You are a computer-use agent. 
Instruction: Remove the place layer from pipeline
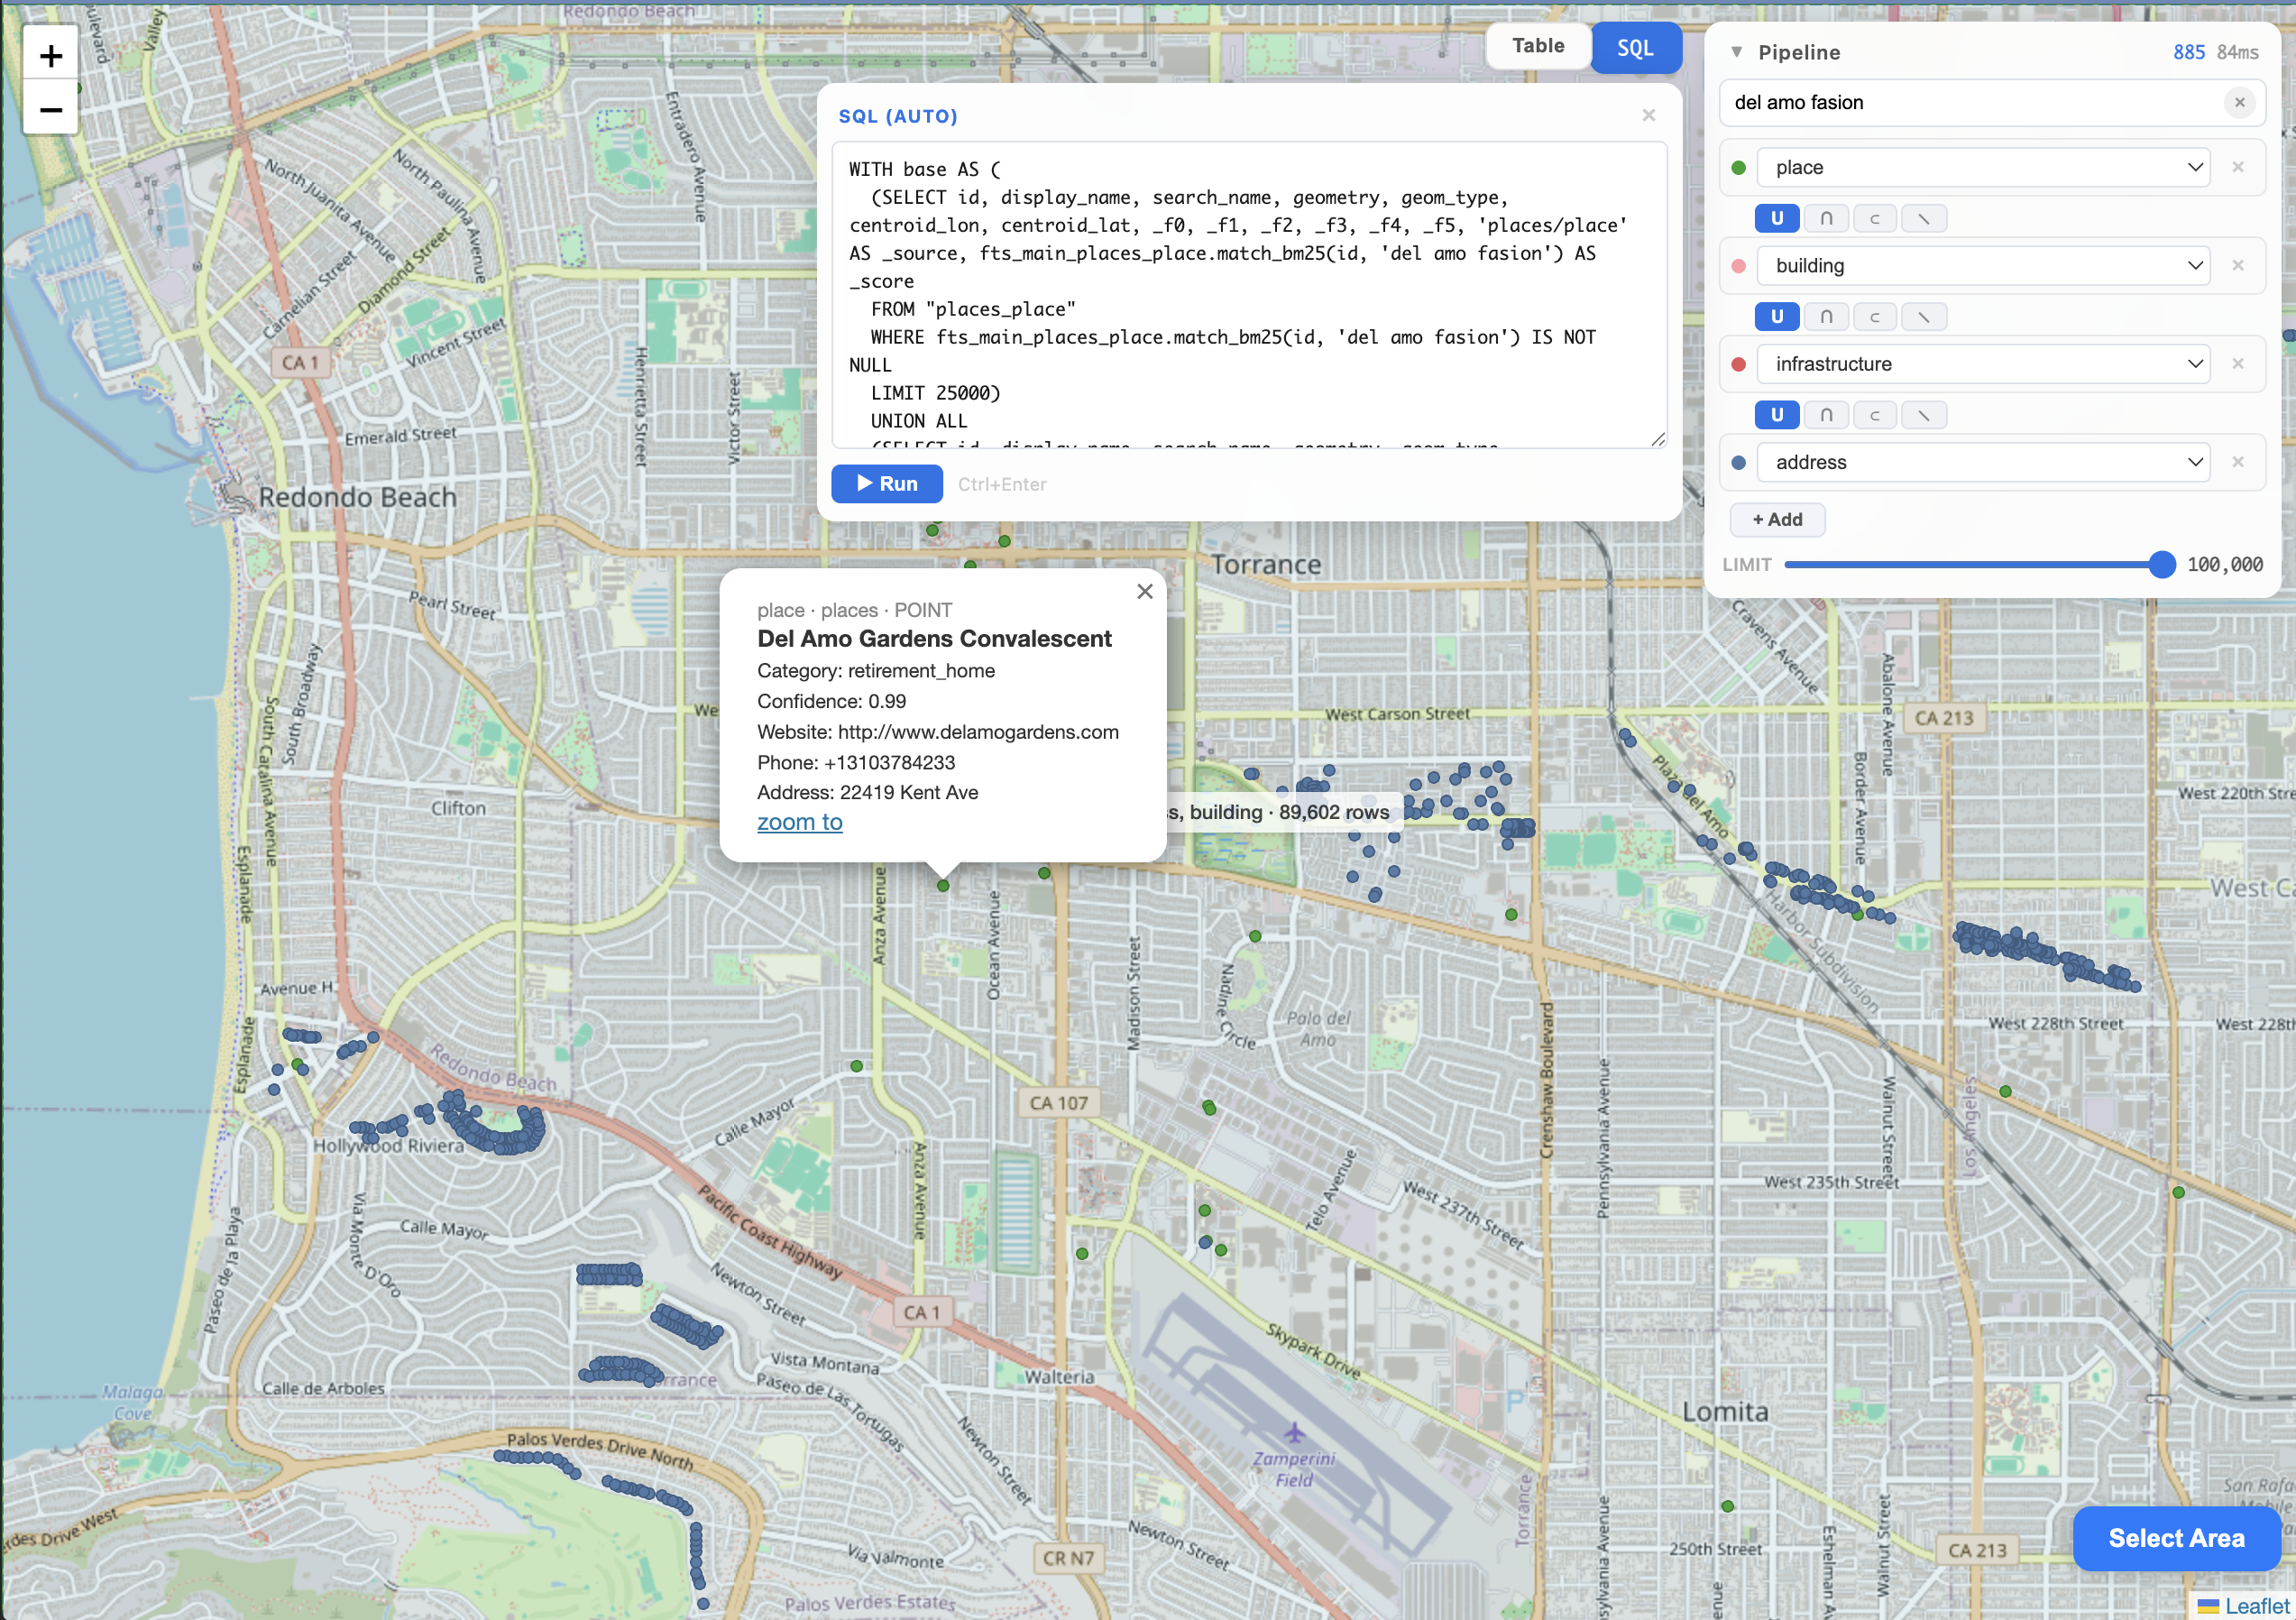click(2238, 167)
